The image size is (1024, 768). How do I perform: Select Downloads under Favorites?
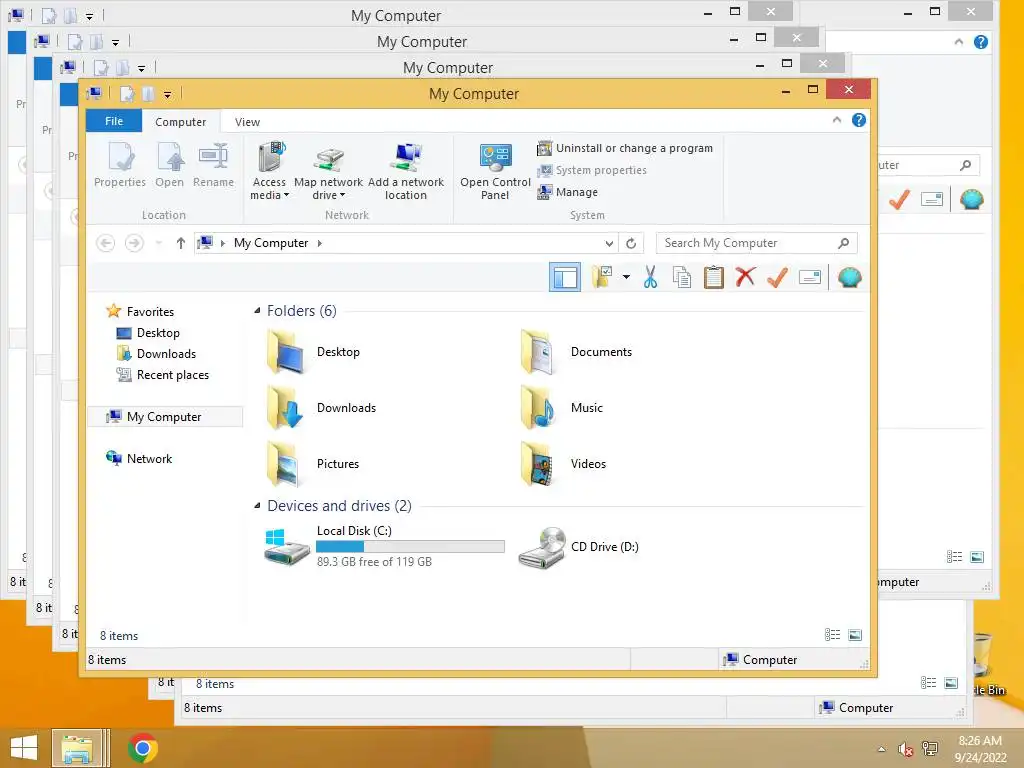pyautogui.click(x=156, y=353)
